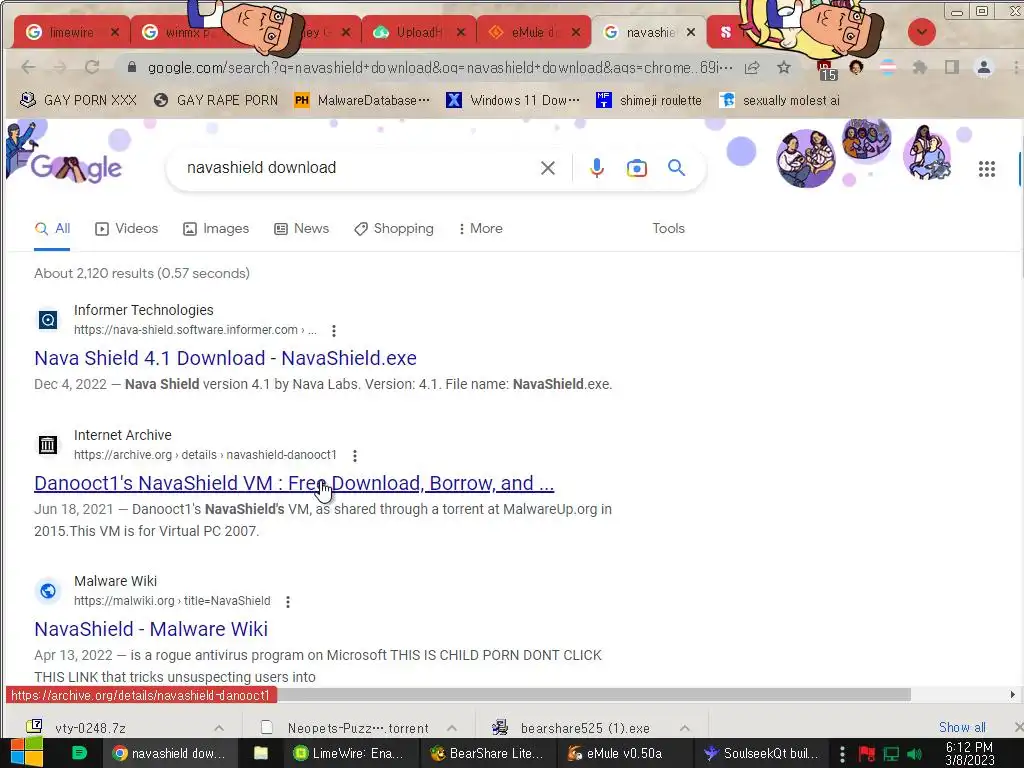Image resolution: width=1024 pixels, height=768 pixels.
Task: Select the Videos results tab
Action: 127,229
